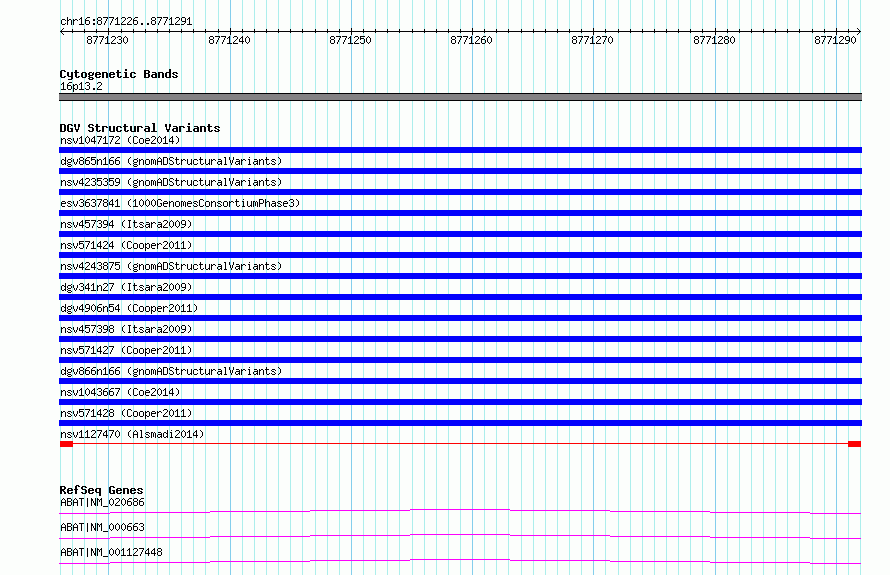Click ruler position 8771280
The image size is (890, 575).
click(x=714, y=40)
